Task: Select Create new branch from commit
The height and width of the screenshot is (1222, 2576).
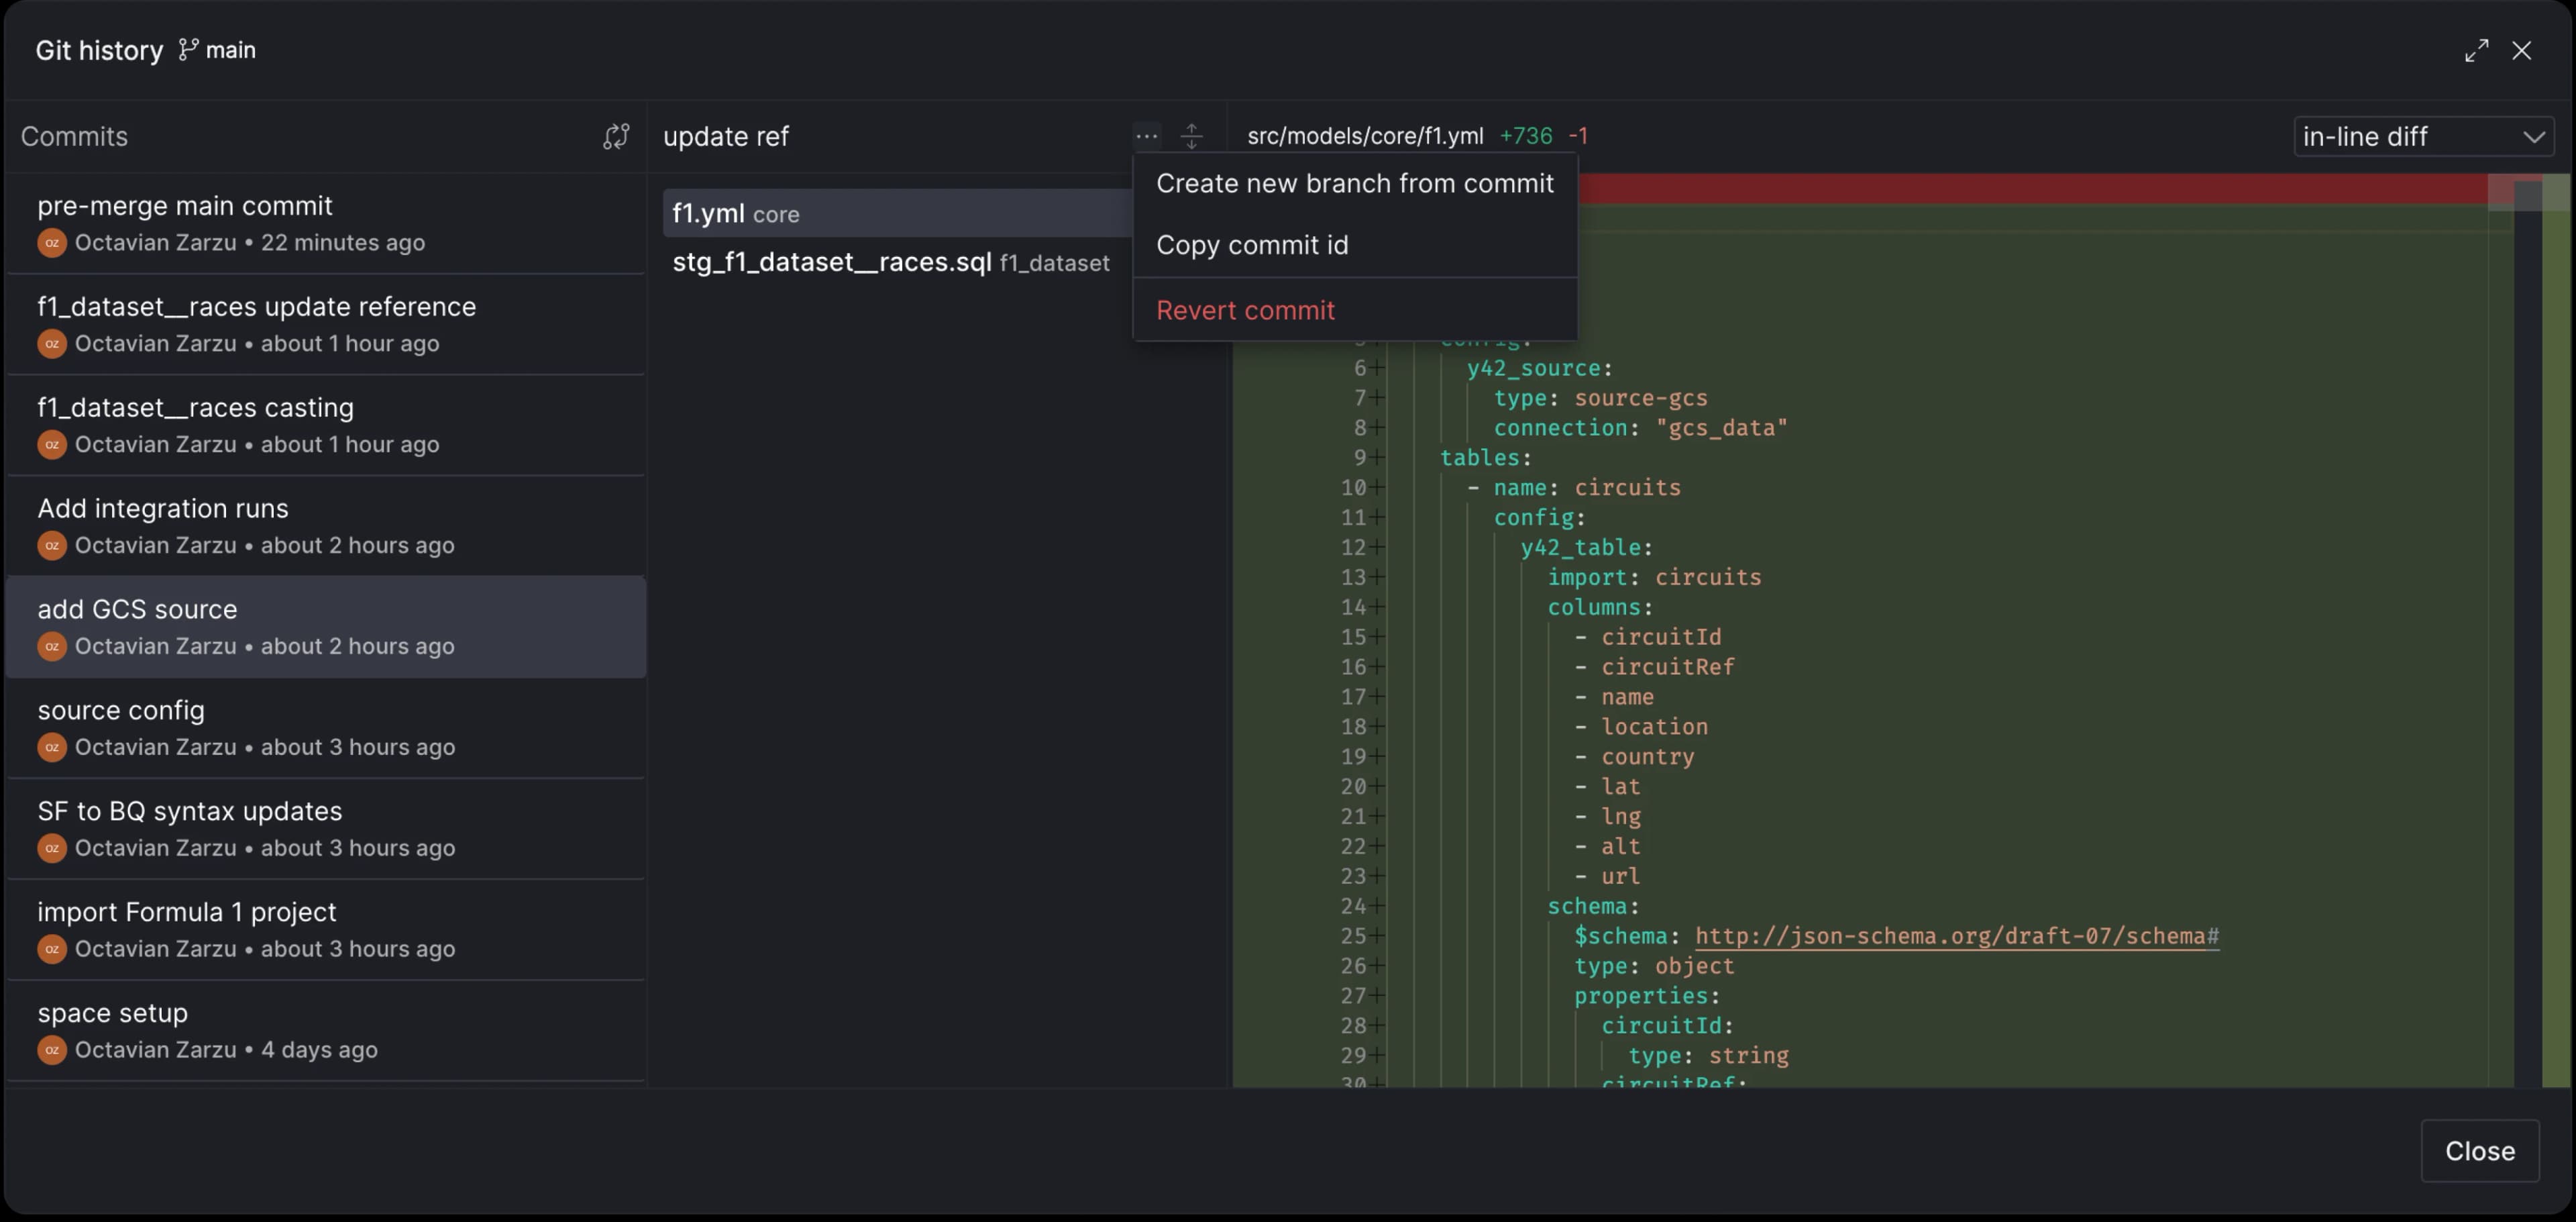Action: click(1354, 184)
